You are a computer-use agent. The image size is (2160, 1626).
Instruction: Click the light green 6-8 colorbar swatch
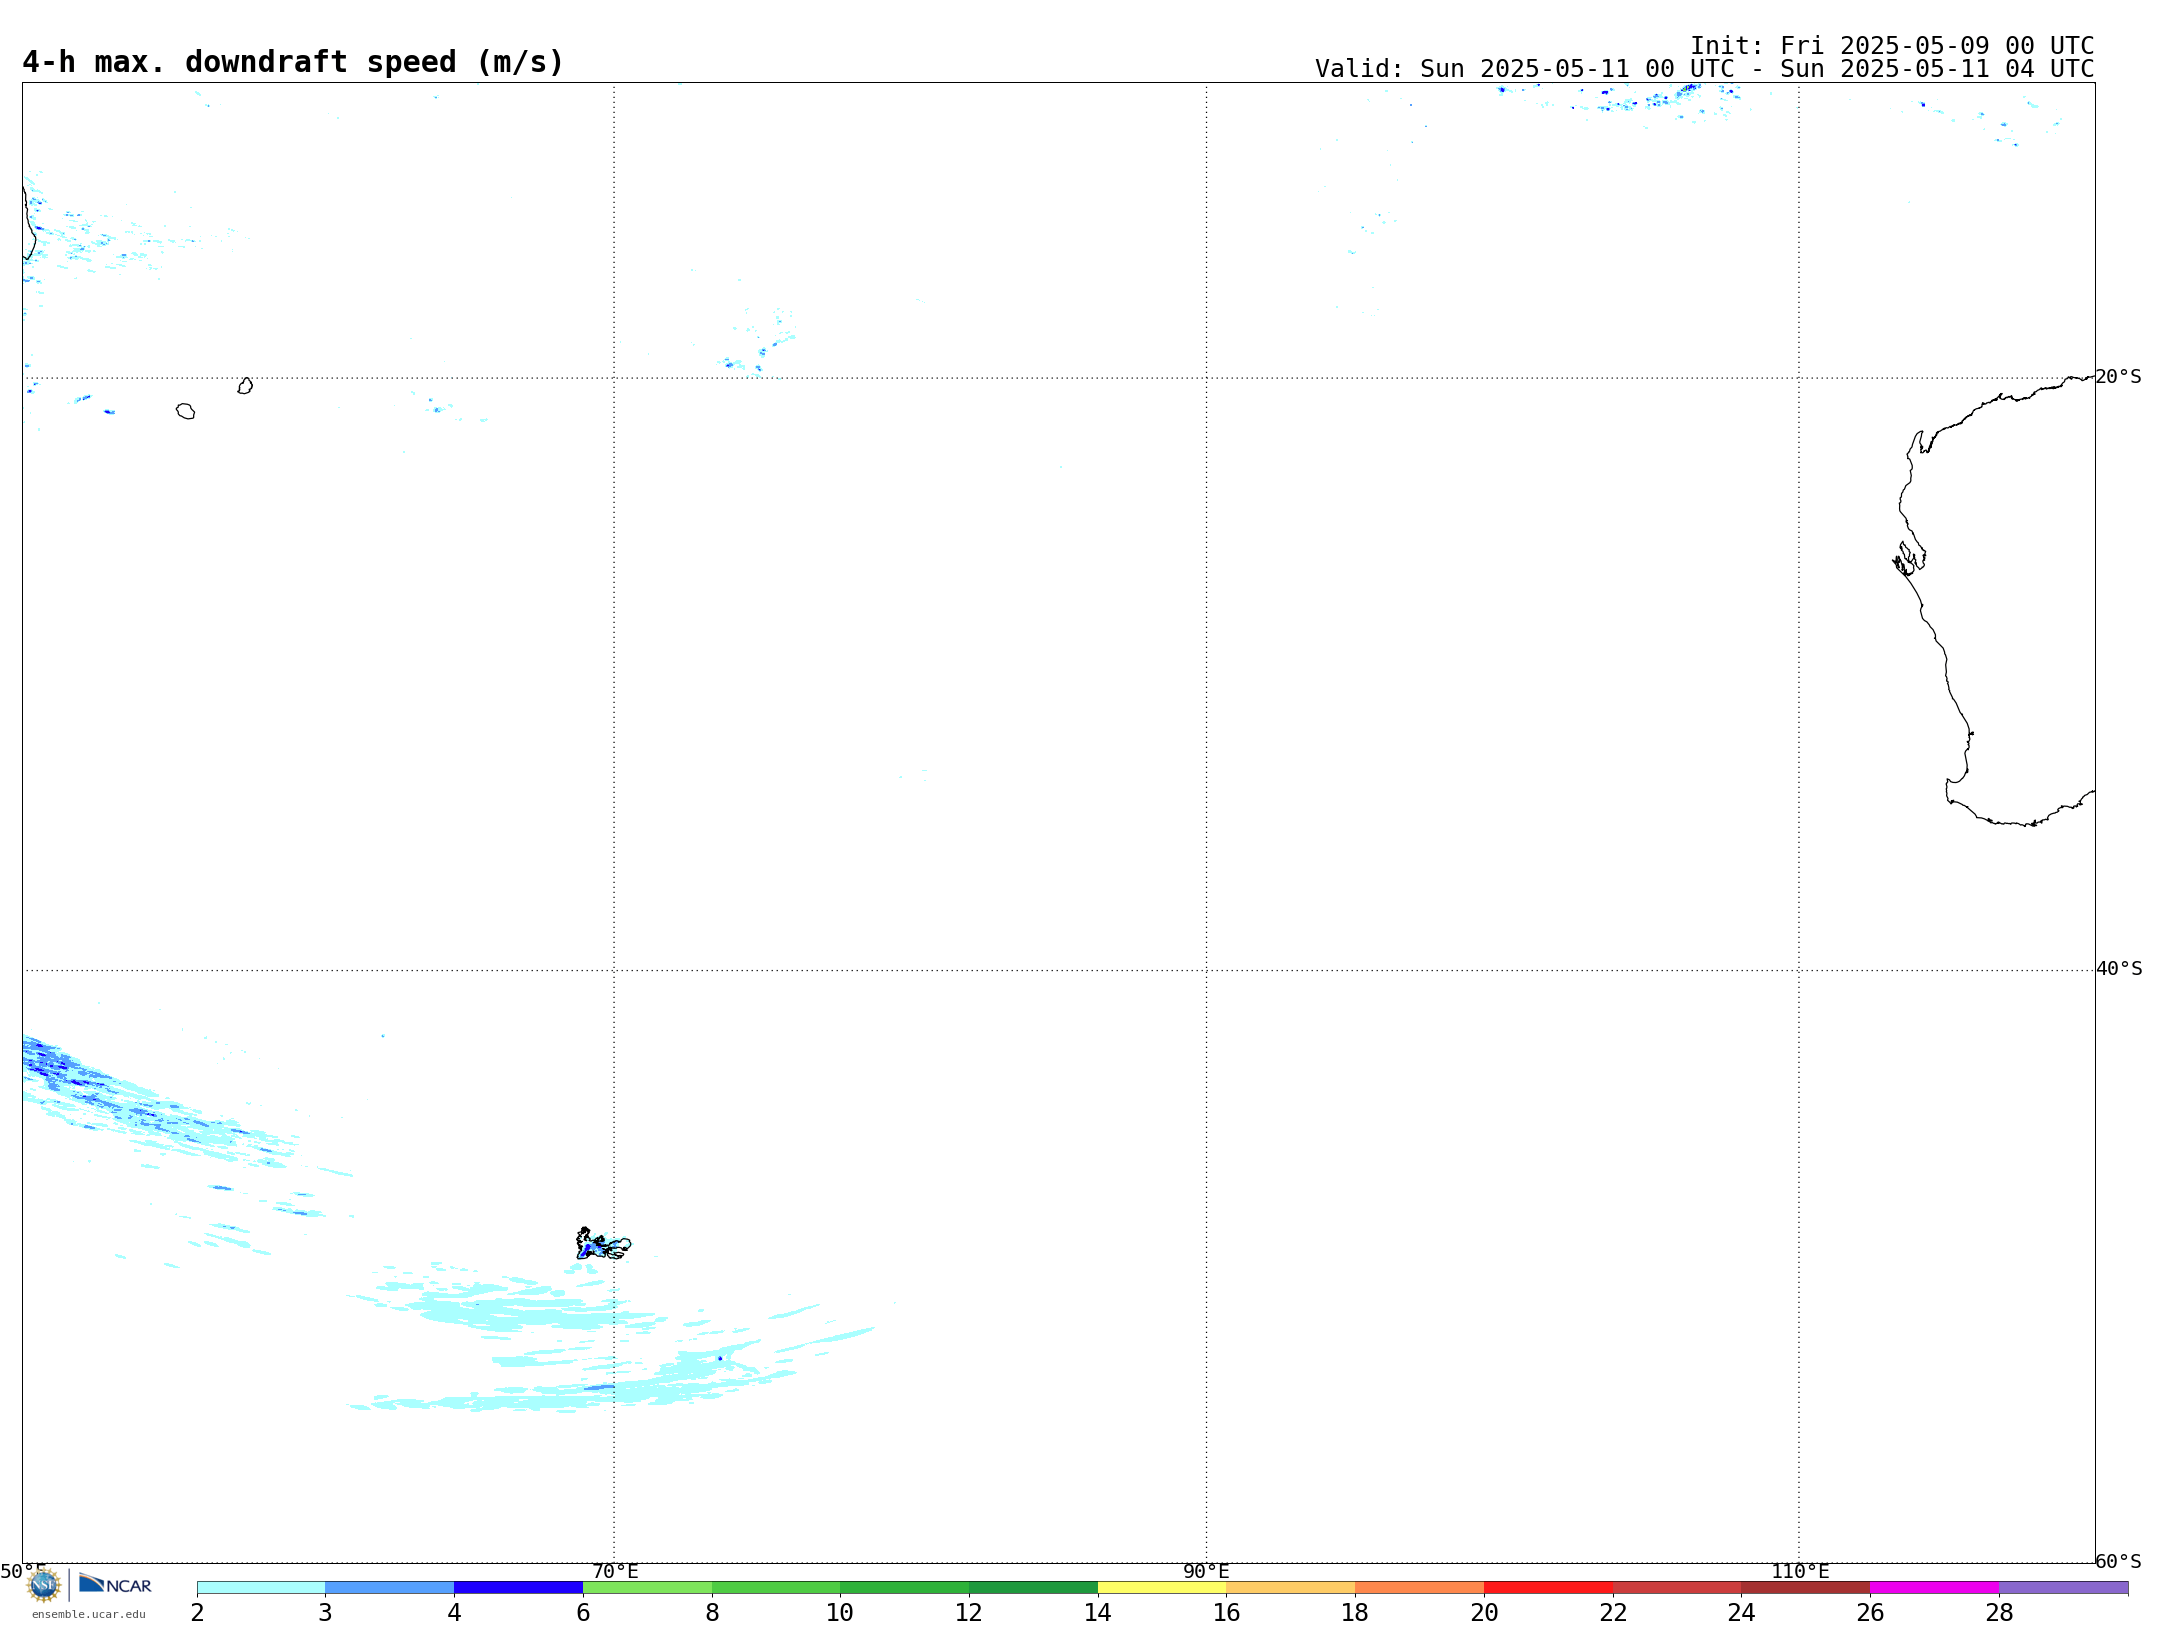647,1587
